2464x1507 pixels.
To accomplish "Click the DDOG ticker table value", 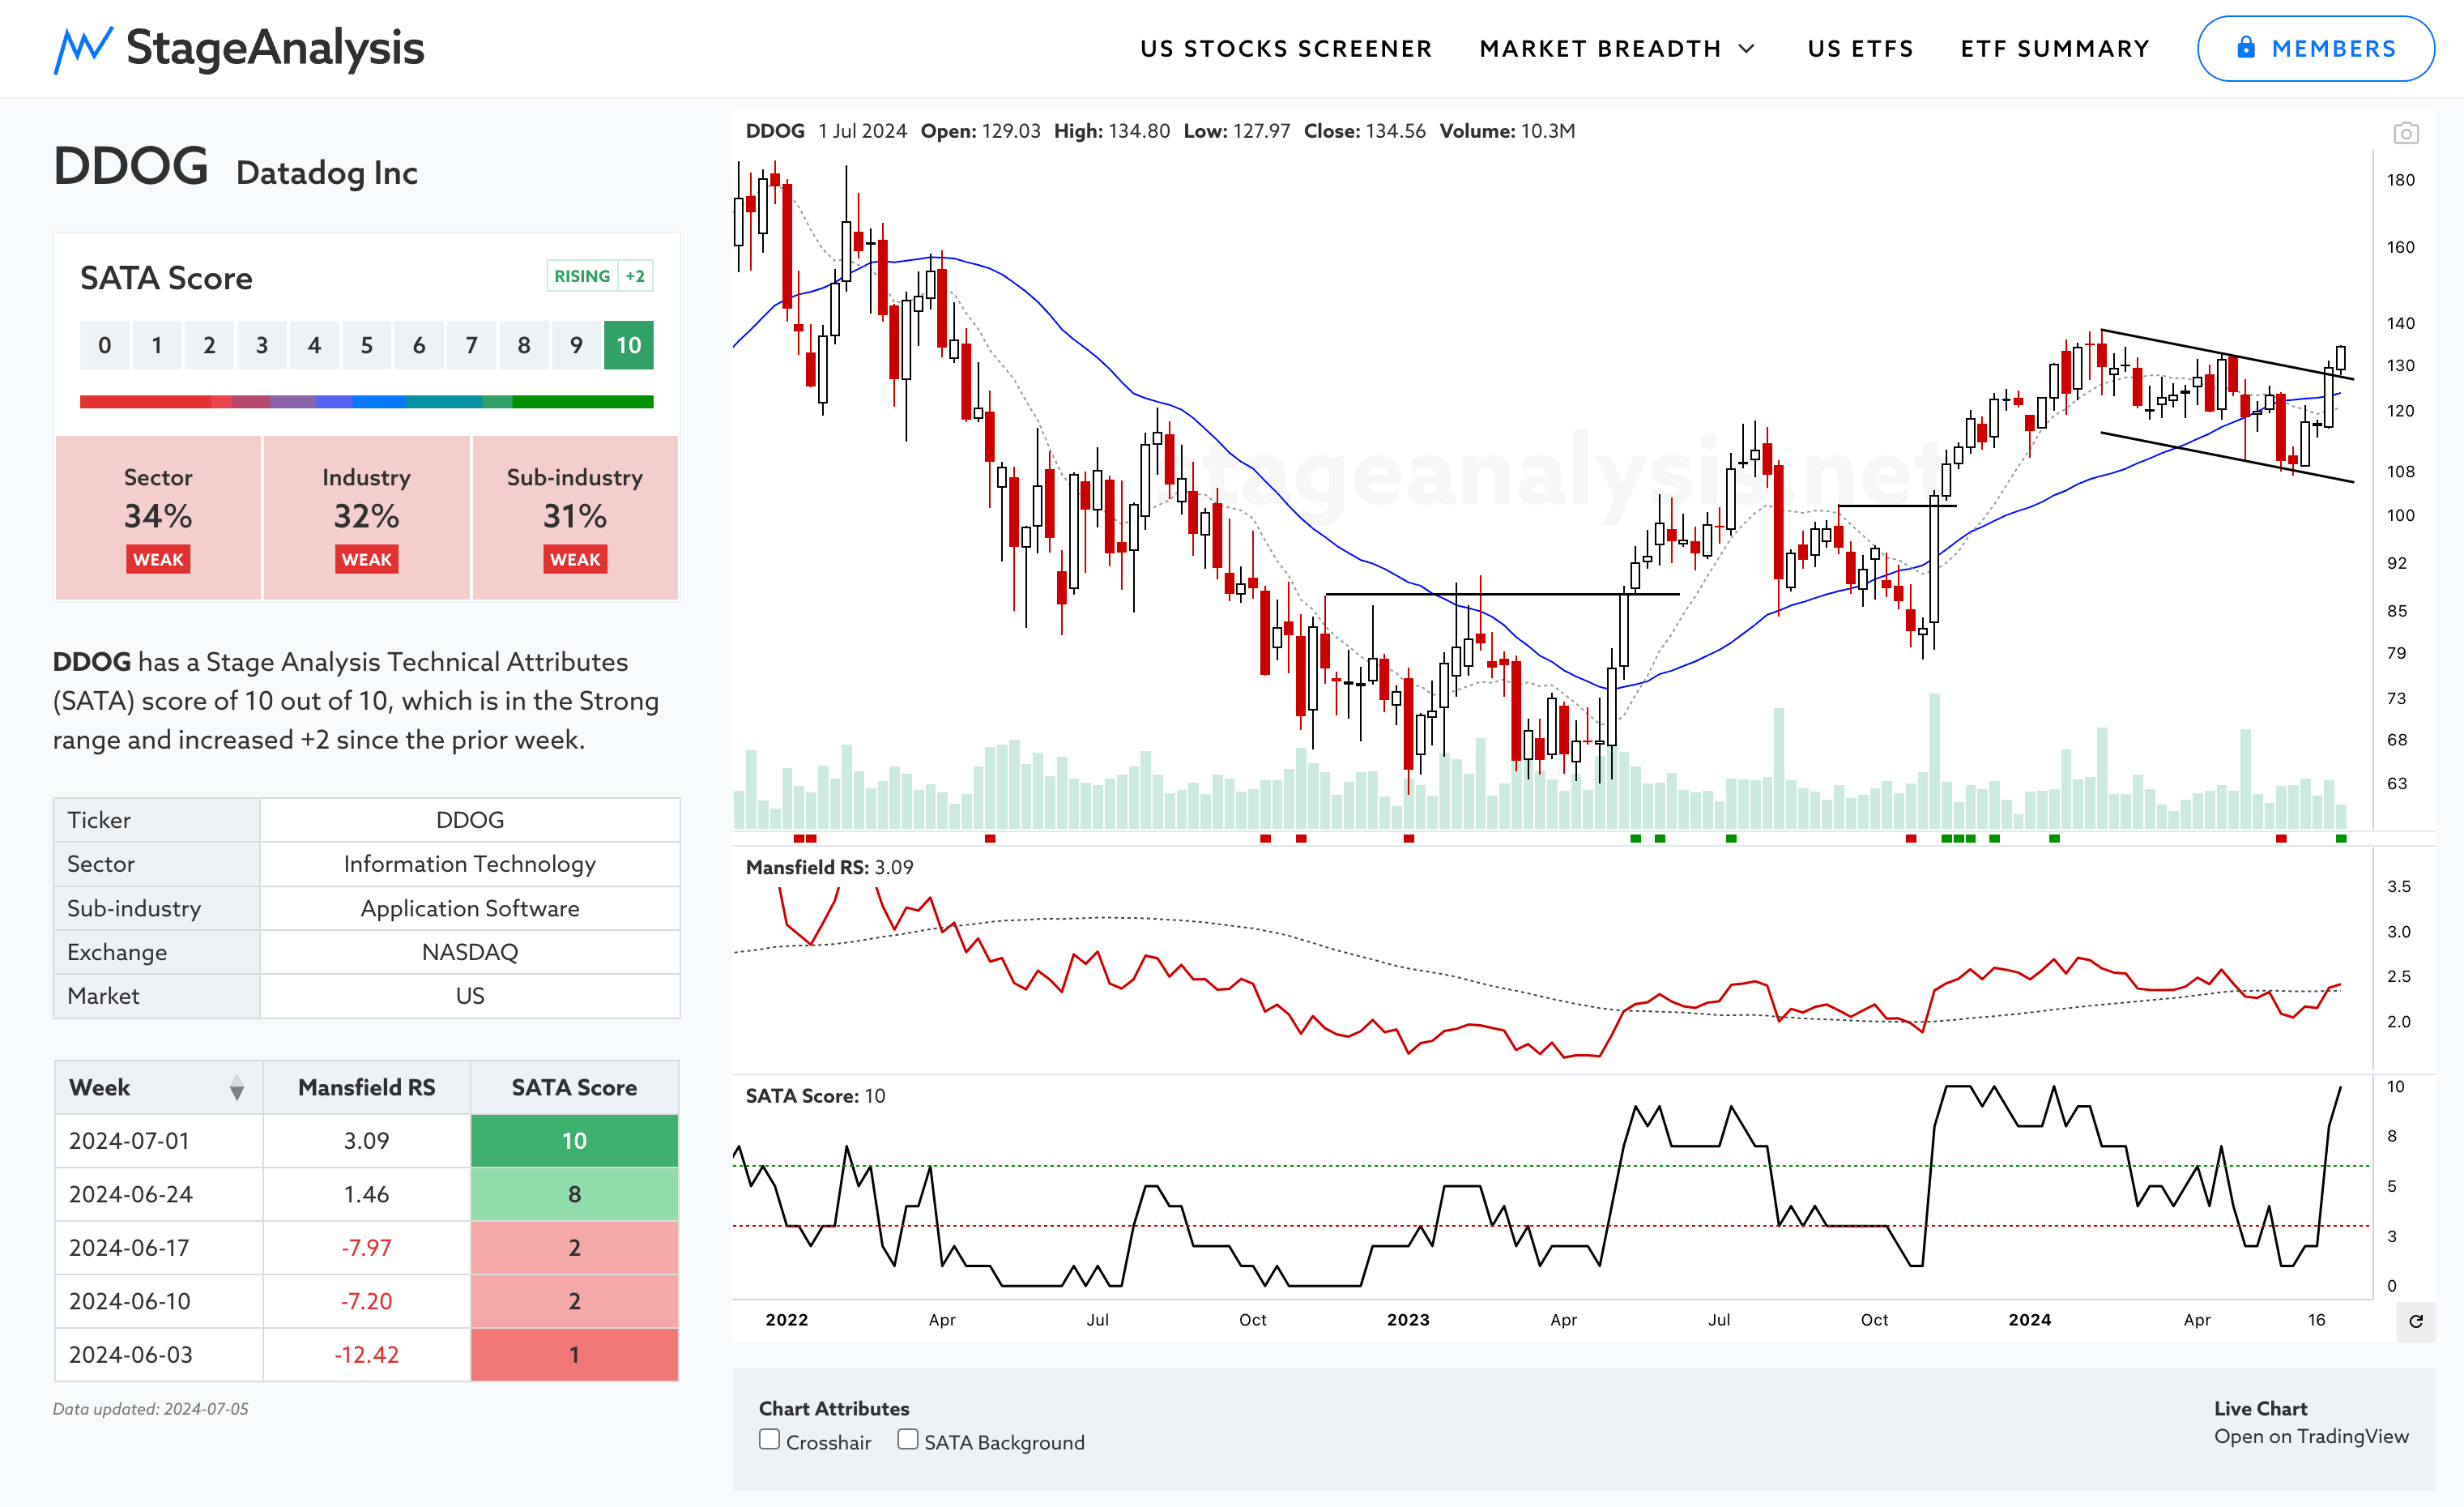I will click(x=469, y=820).
